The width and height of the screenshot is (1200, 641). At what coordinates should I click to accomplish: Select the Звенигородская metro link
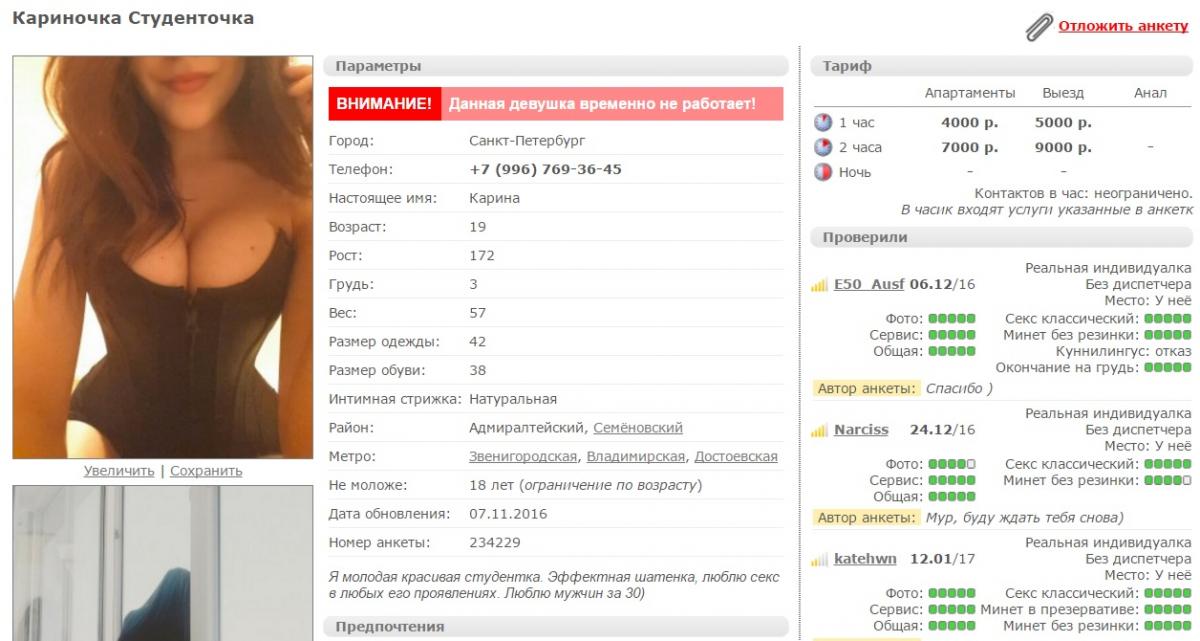[523, 457]
